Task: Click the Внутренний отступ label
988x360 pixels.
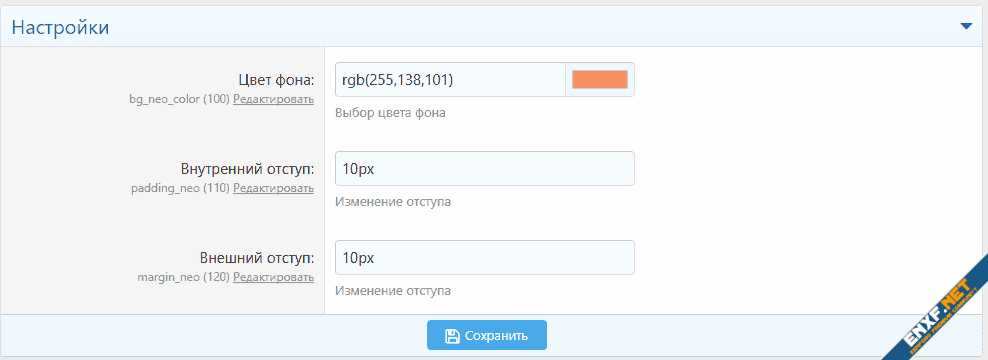Action: tap(248, 169)
